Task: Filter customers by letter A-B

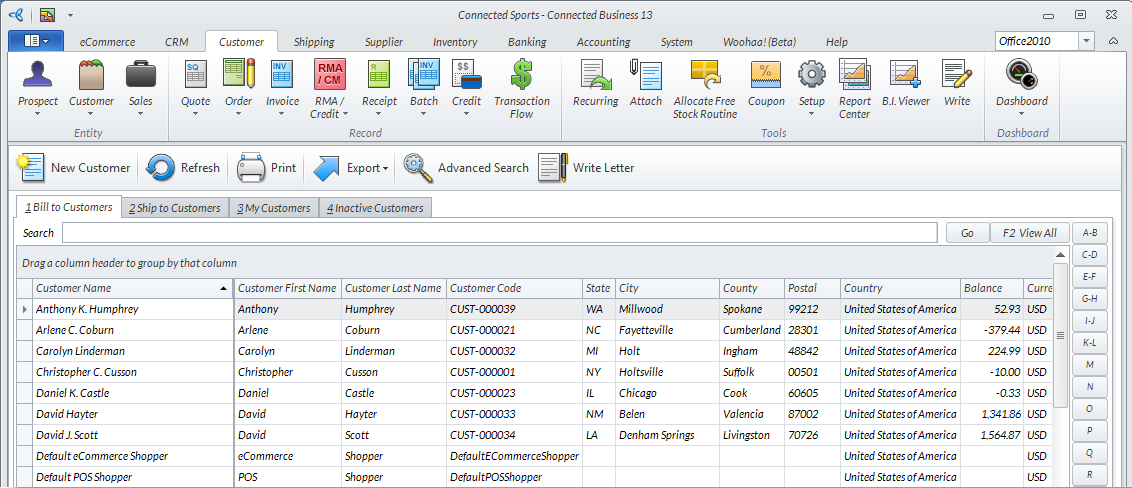Action: pyautogui.click(x=1089, y=233)
